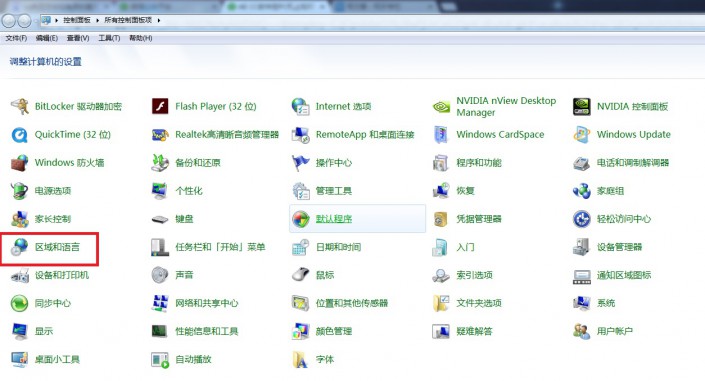Image resolution: width=705 pixels, height=381 pixels.
Task: Click the 区域和语言 globe icon
Action: (x=19, y=247)
